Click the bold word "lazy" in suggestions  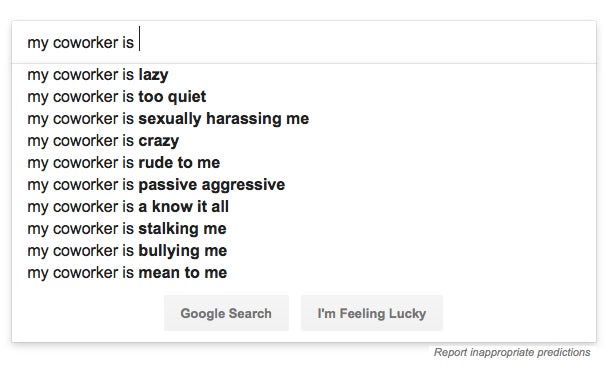[154, 75]
